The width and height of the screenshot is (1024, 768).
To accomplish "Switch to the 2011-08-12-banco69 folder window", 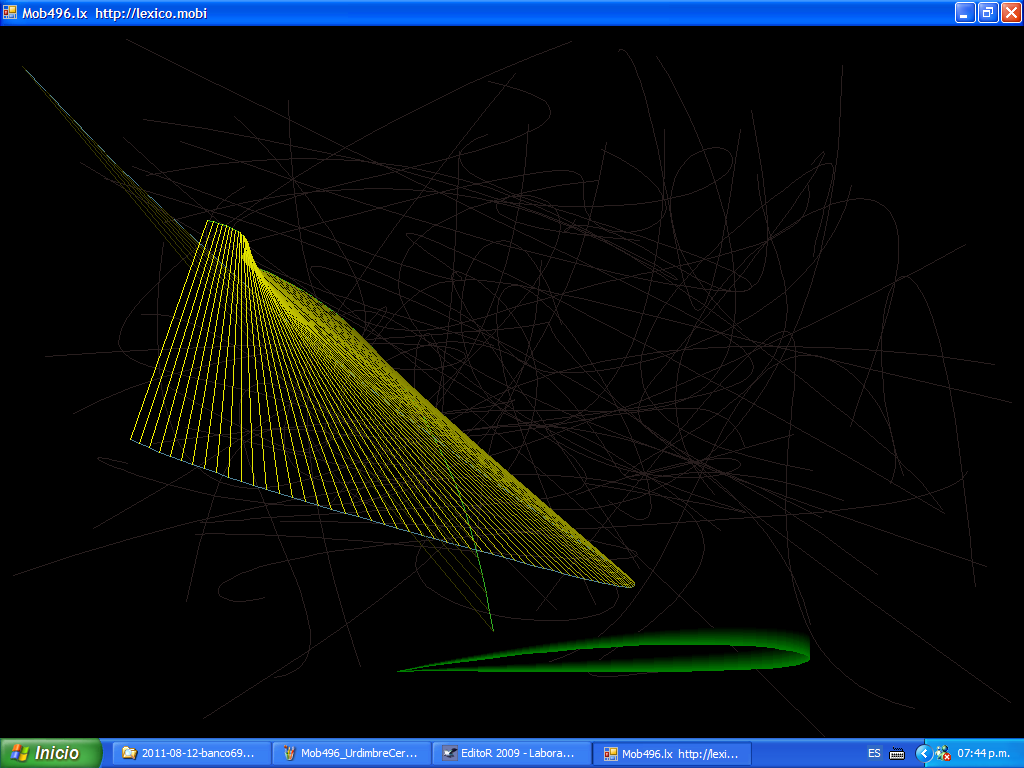I will [x=191, y=753].
